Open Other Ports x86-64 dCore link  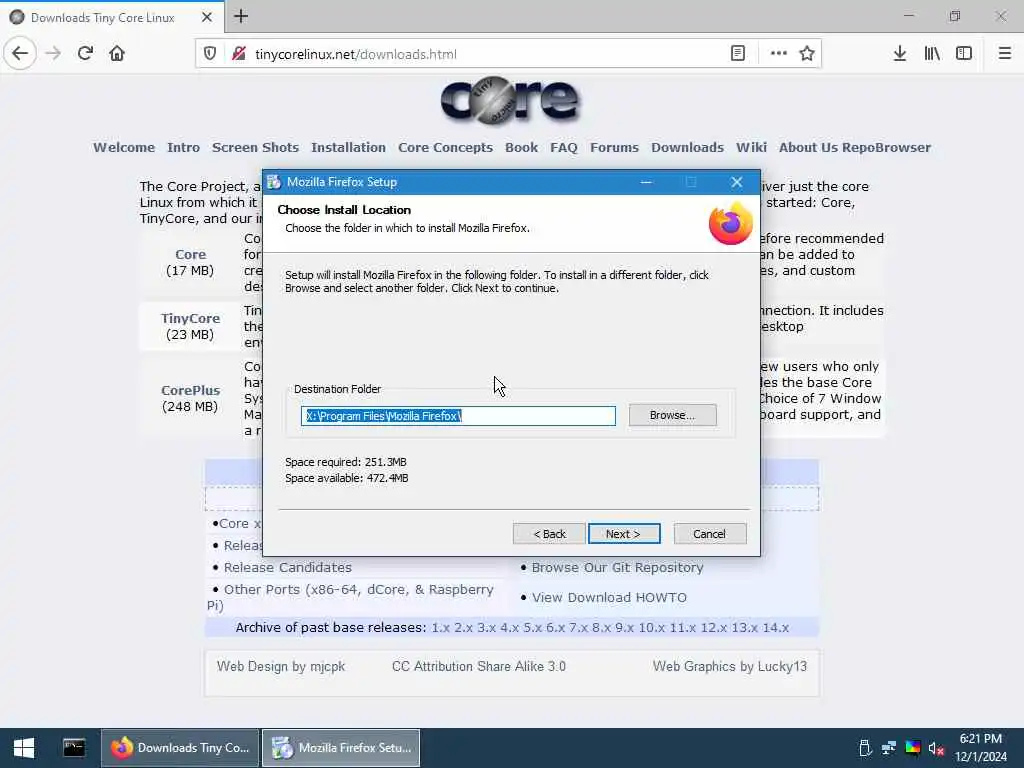(351, 597)
